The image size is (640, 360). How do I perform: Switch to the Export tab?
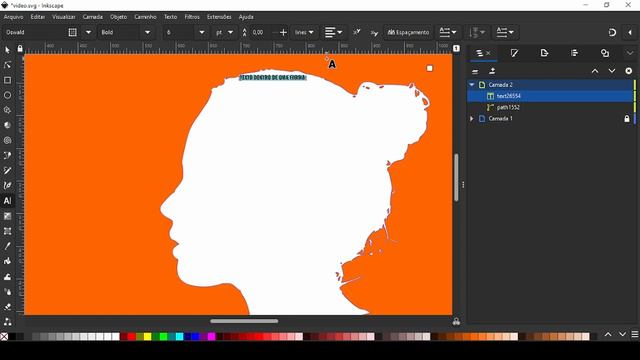pyautogui.click(x=544, y=53)
